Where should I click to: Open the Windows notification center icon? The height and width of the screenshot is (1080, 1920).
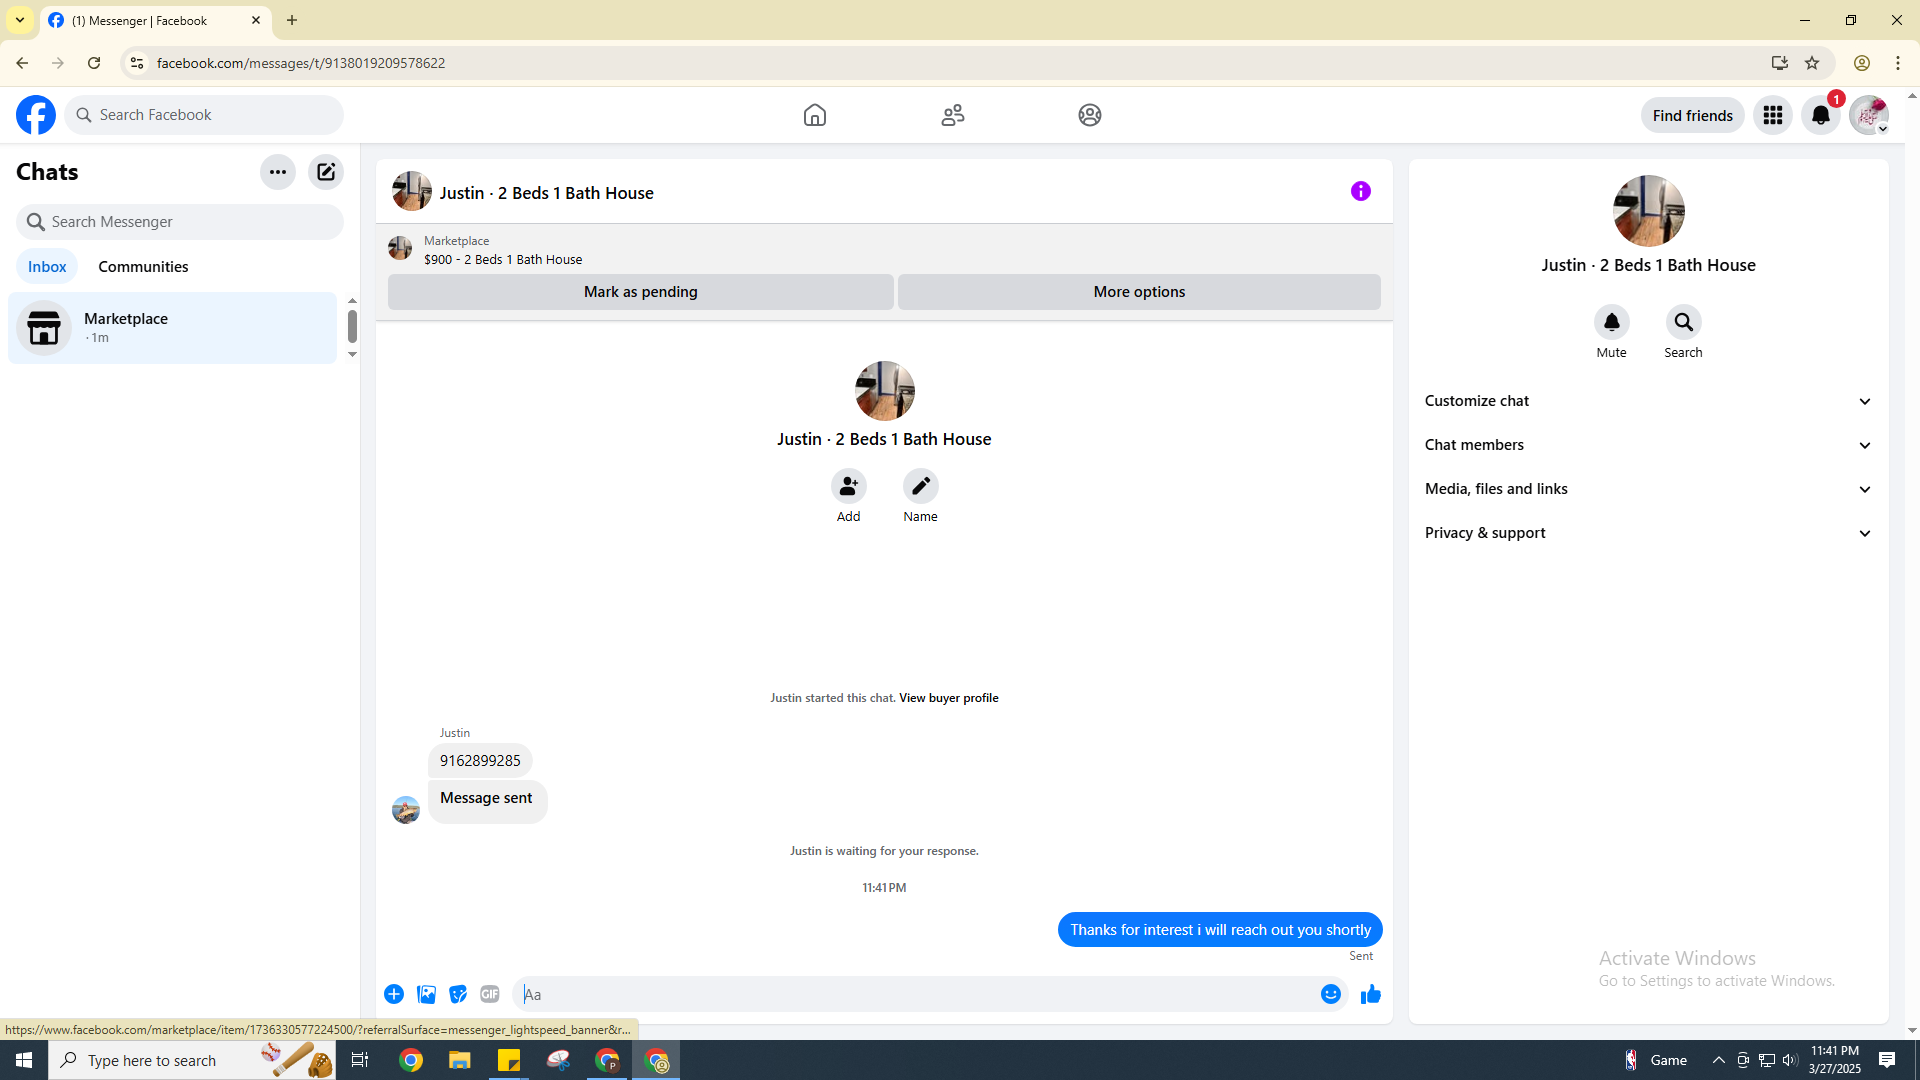click(x=1887, y=1060)
